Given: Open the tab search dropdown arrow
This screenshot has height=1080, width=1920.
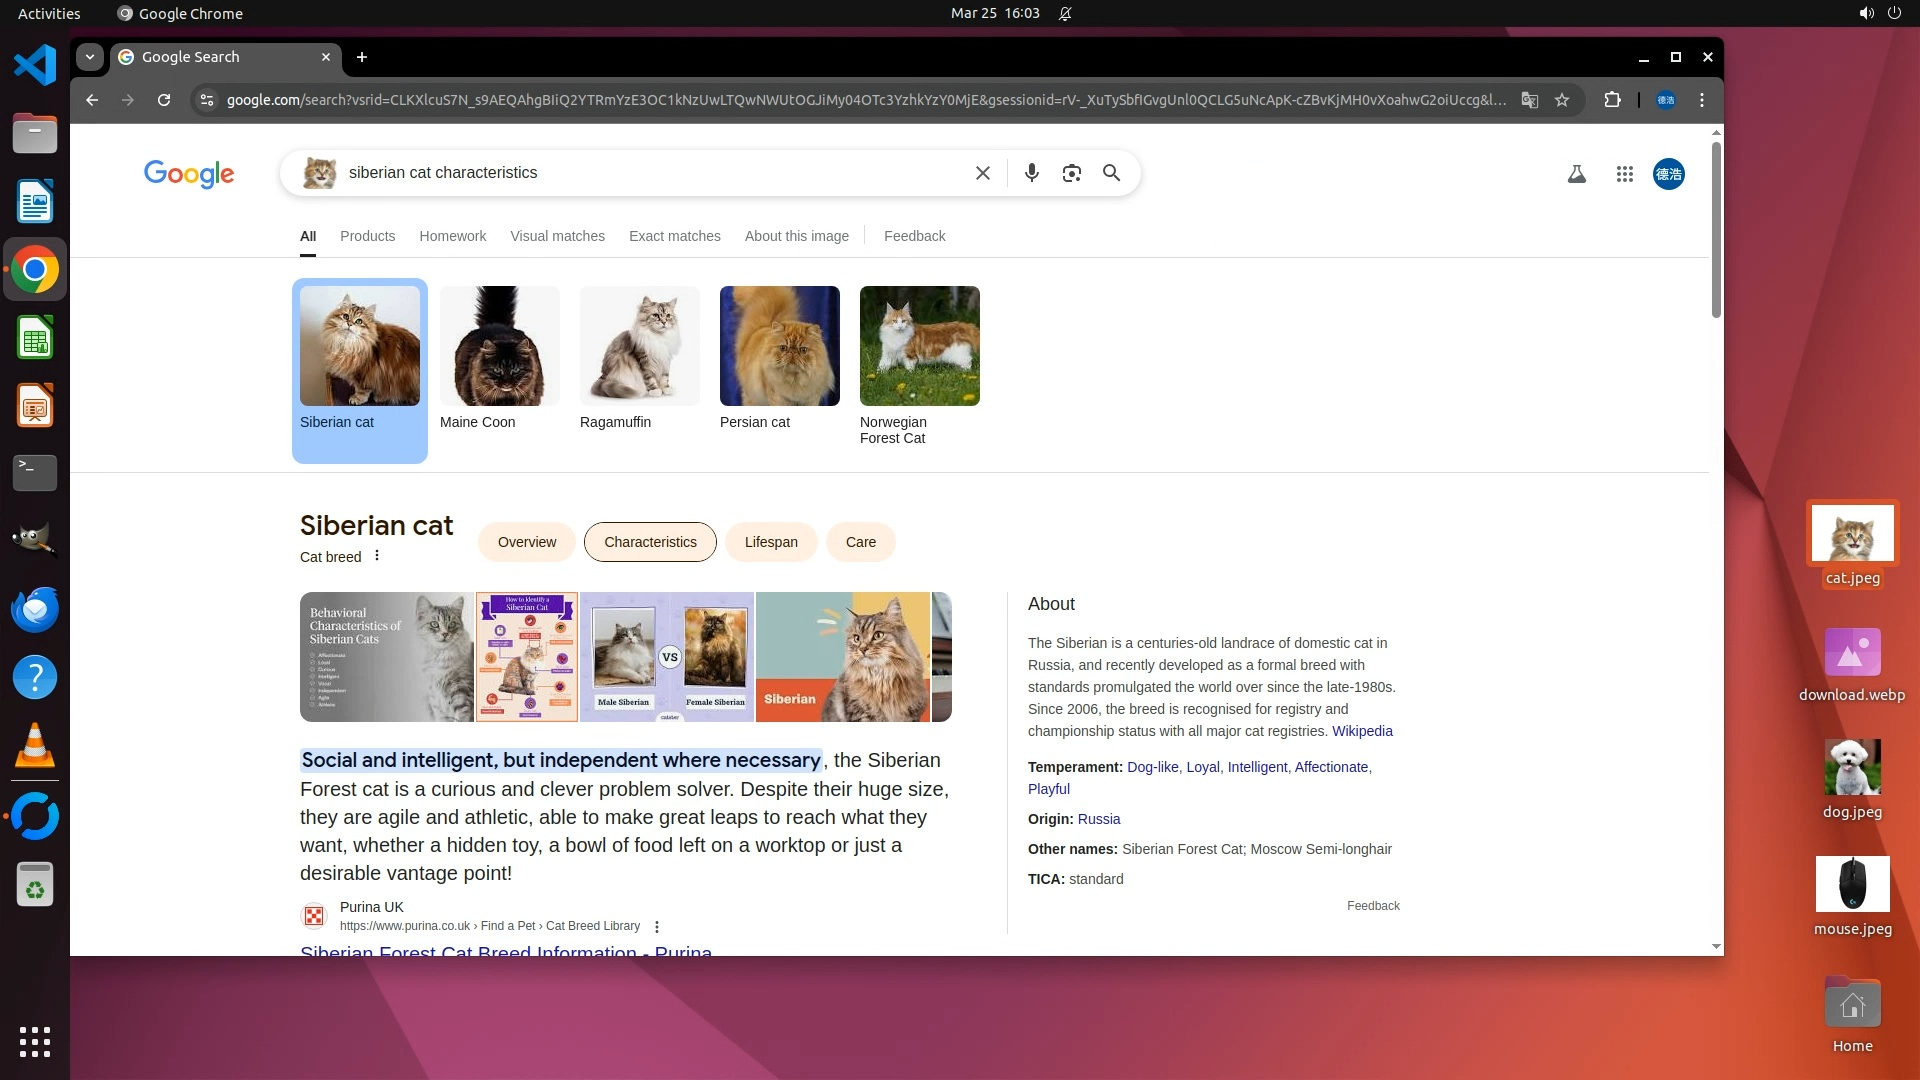Looking at the screenshot, I should 90,57.
